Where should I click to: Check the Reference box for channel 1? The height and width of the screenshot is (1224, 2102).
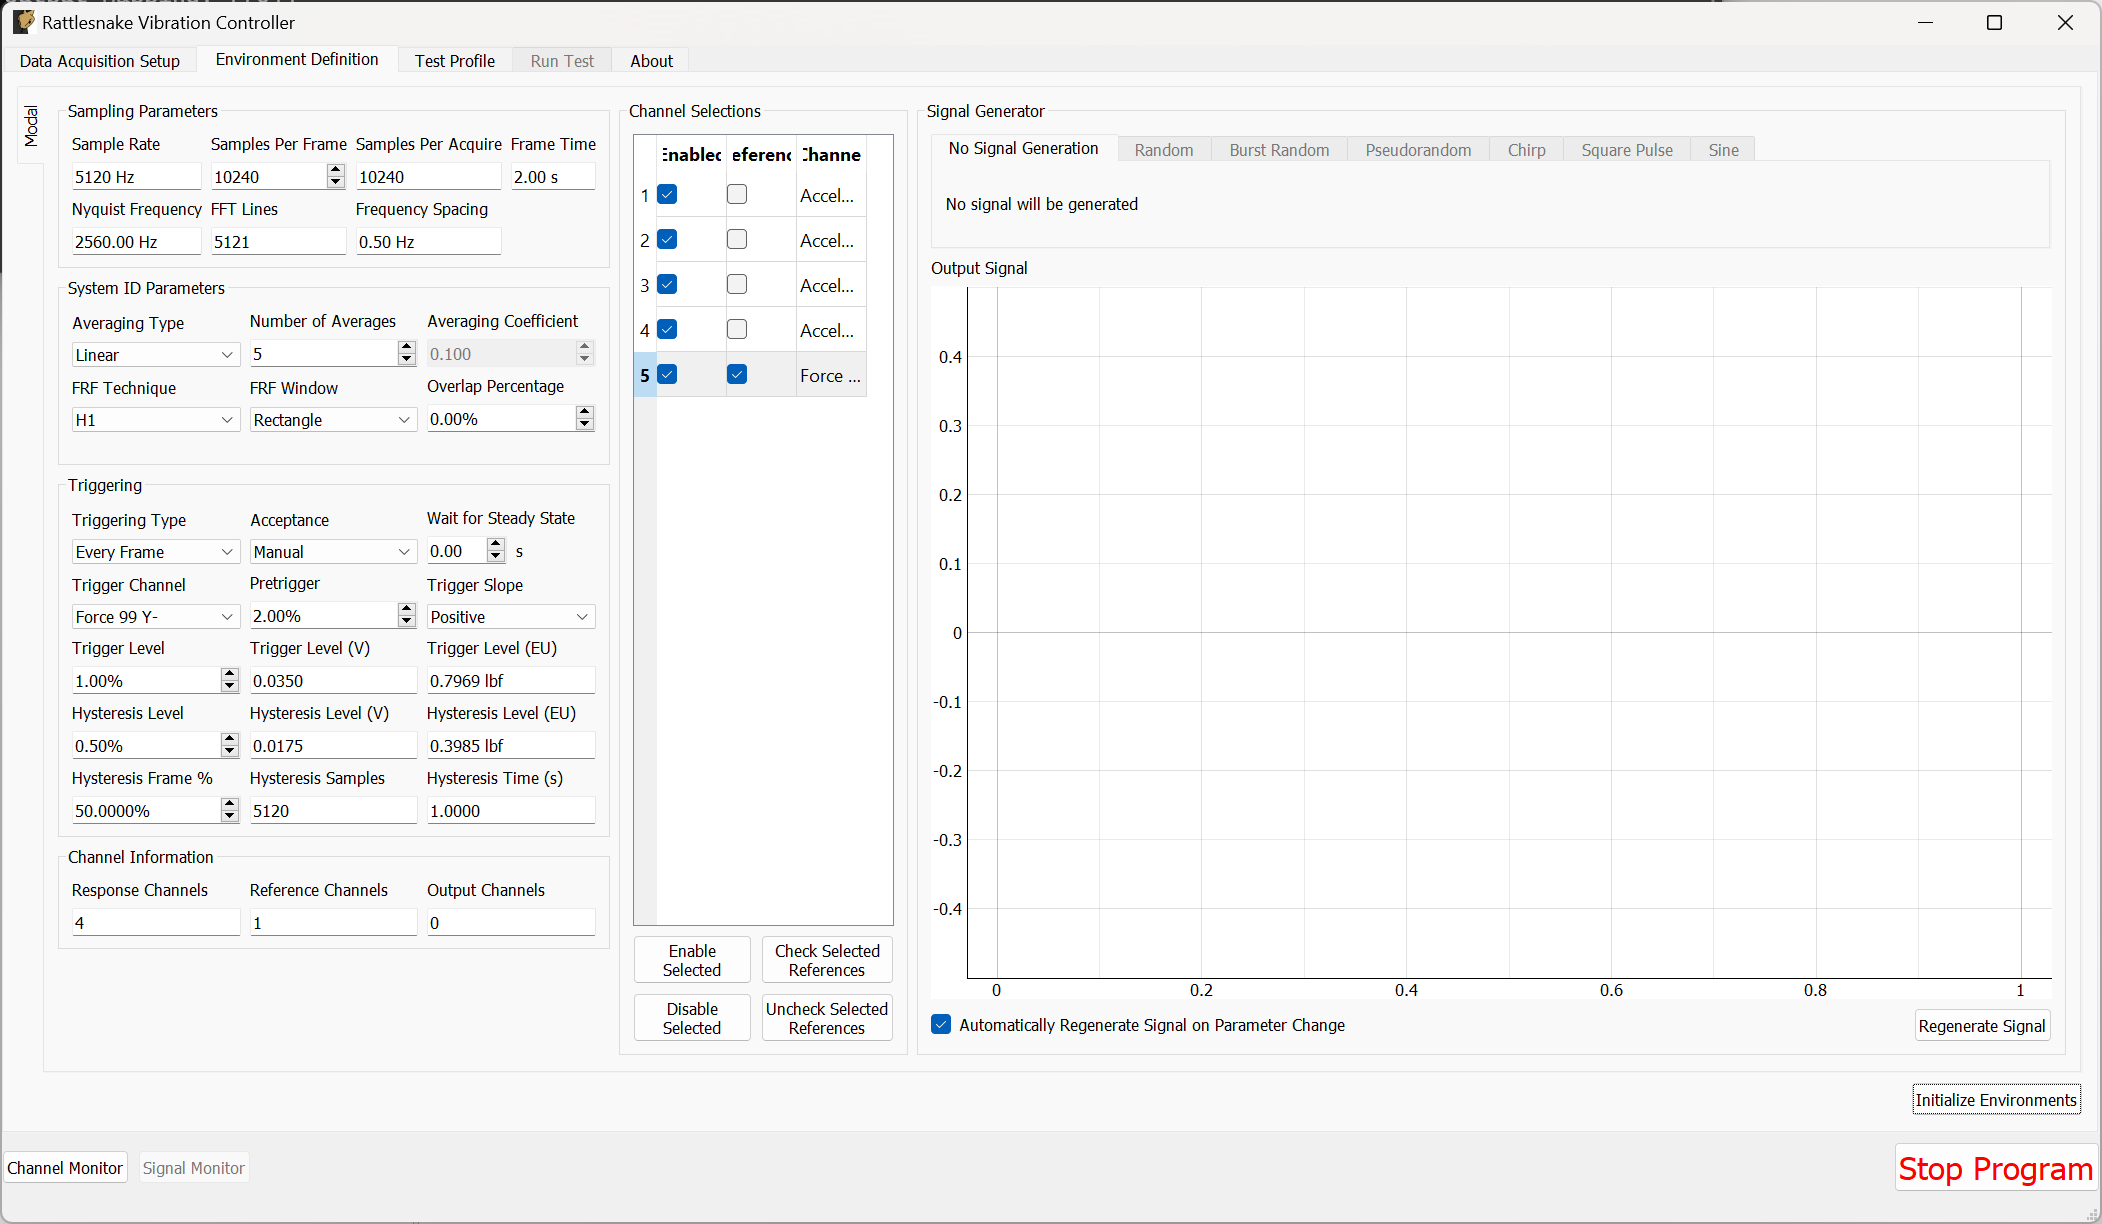tap(737, 194)
